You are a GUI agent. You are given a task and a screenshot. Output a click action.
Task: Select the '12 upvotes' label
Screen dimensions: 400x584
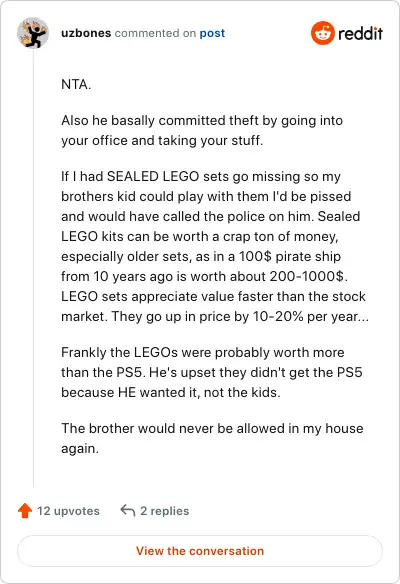point(68,511)
